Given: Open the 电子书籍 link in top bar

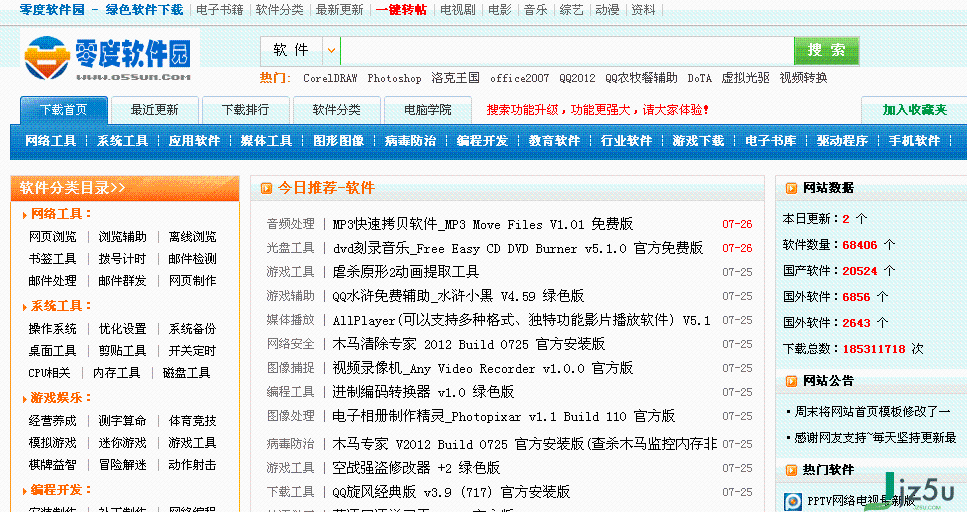Looking at the screenshot, I should coord(220,10).
